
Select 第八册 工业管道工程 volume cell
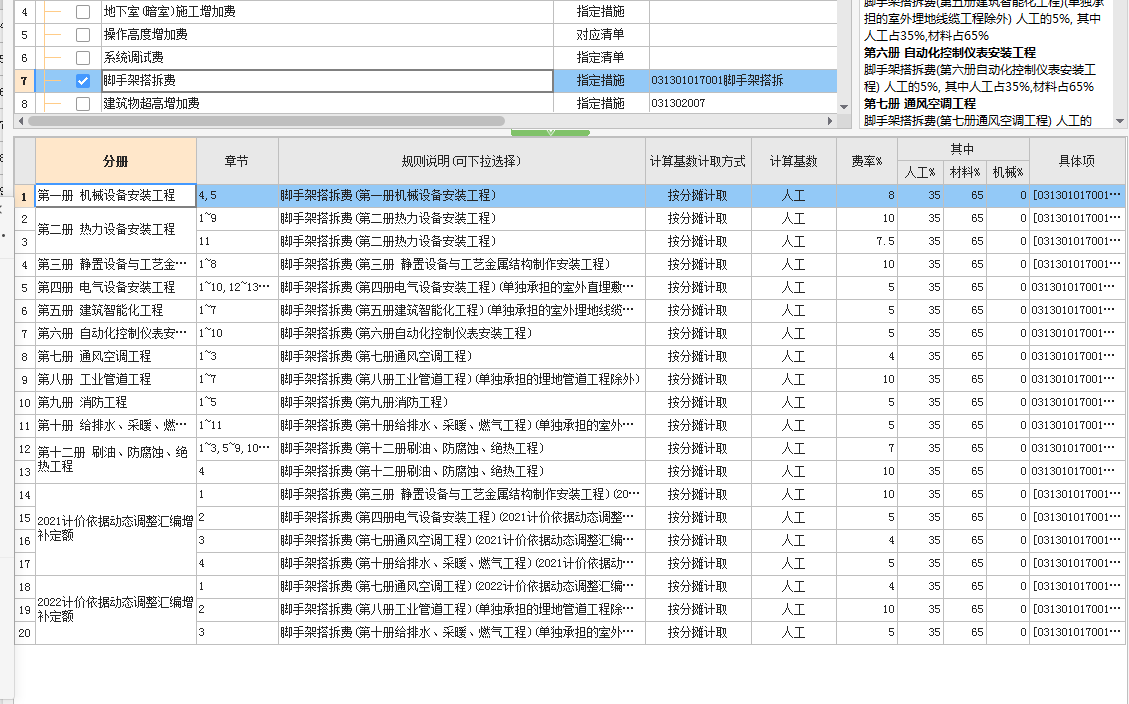point(115,379)
